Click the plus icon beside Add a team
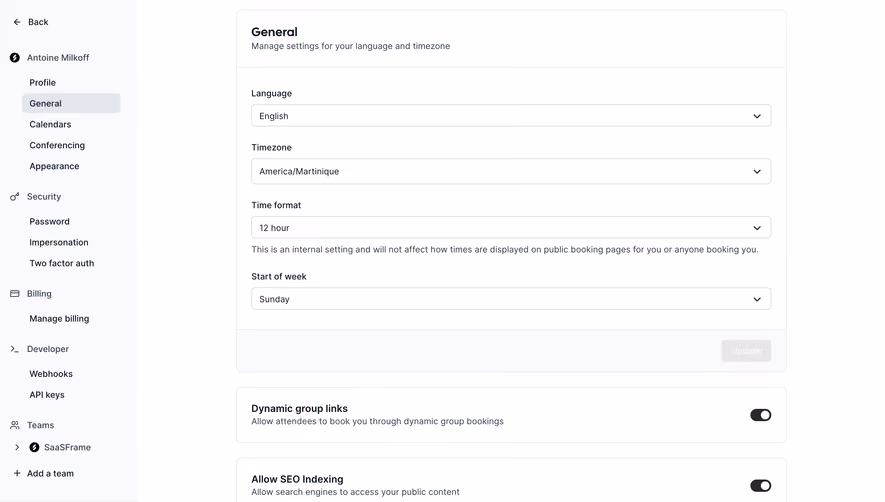 [17, 473]
